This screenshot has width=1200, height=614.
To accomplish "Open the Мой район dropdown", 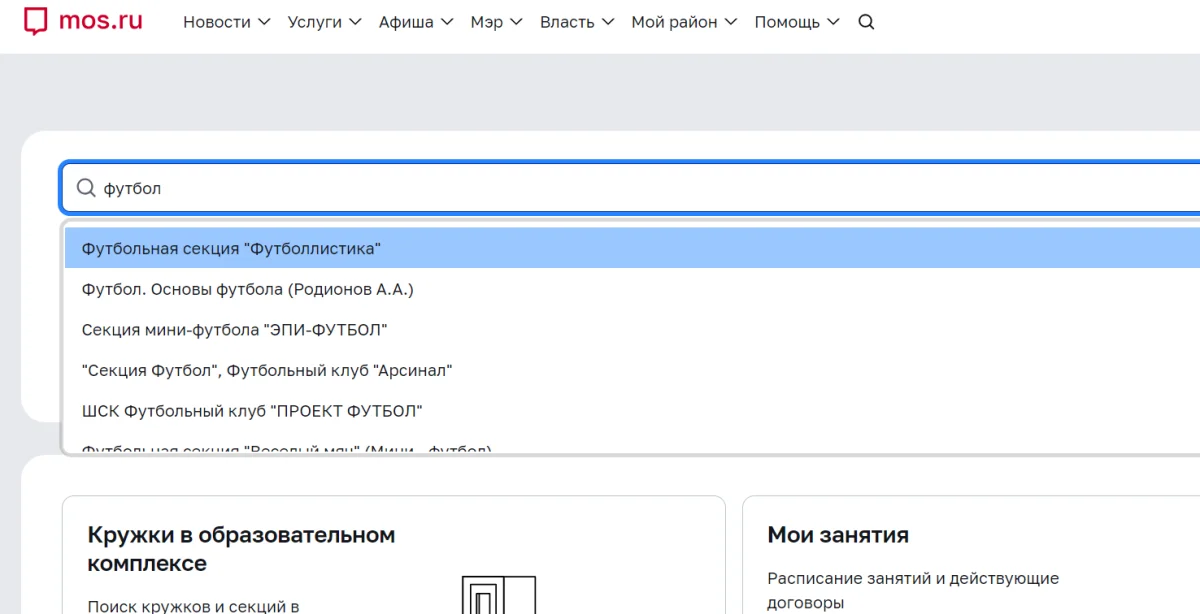I will [685, 22].
